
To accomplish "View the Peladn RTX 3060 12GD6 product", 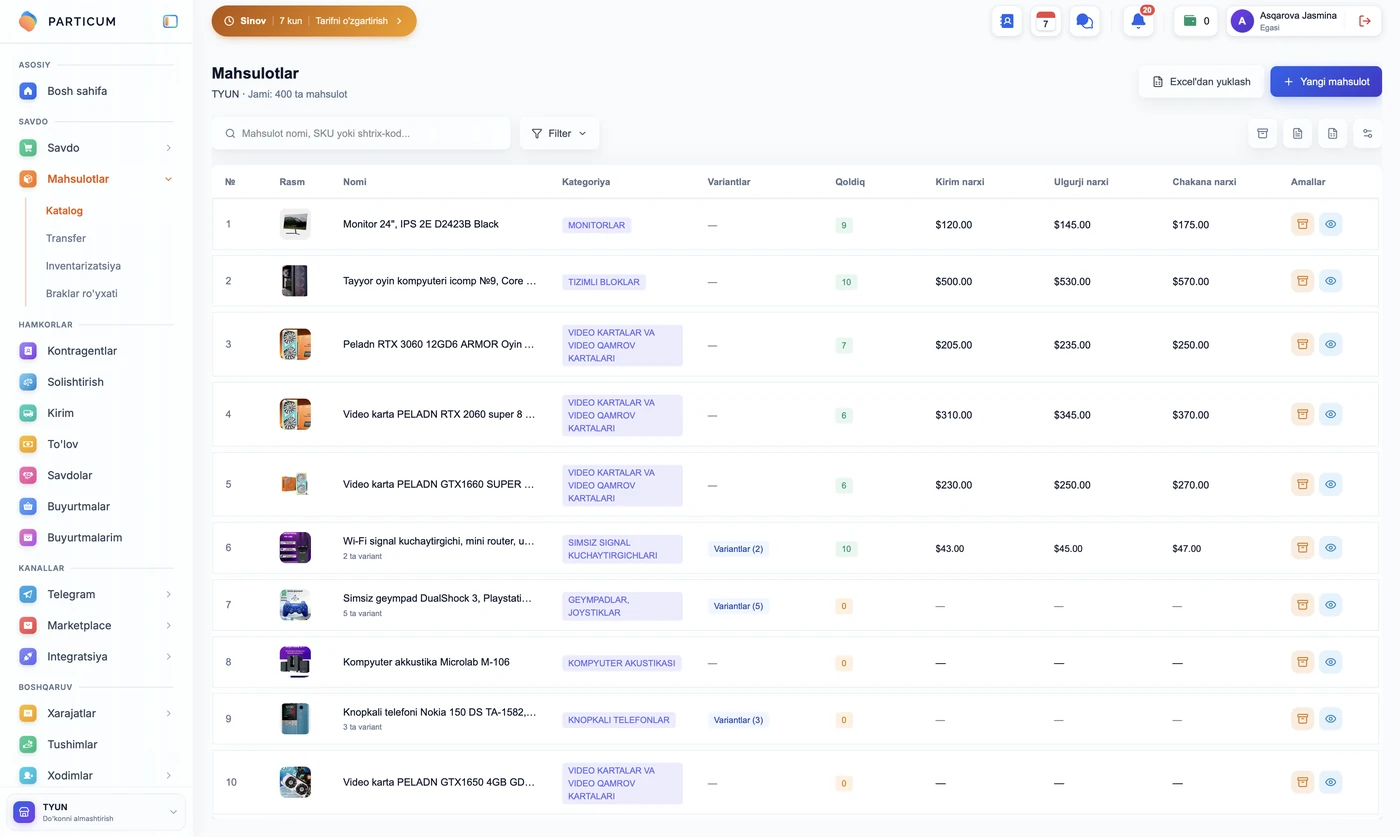I will point(1330,344).
